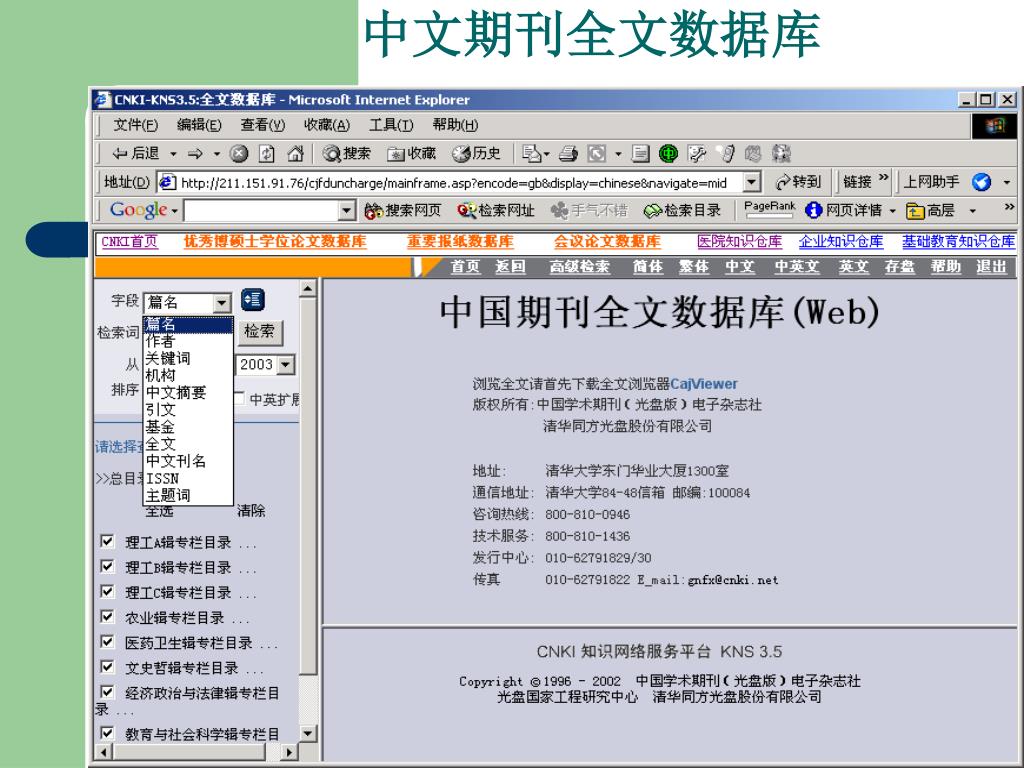Viewport: 1024px width, 768px height.
Task: Uncheck 农业辑专栏目录 checkbox
Action: click(x=107, y=616)
